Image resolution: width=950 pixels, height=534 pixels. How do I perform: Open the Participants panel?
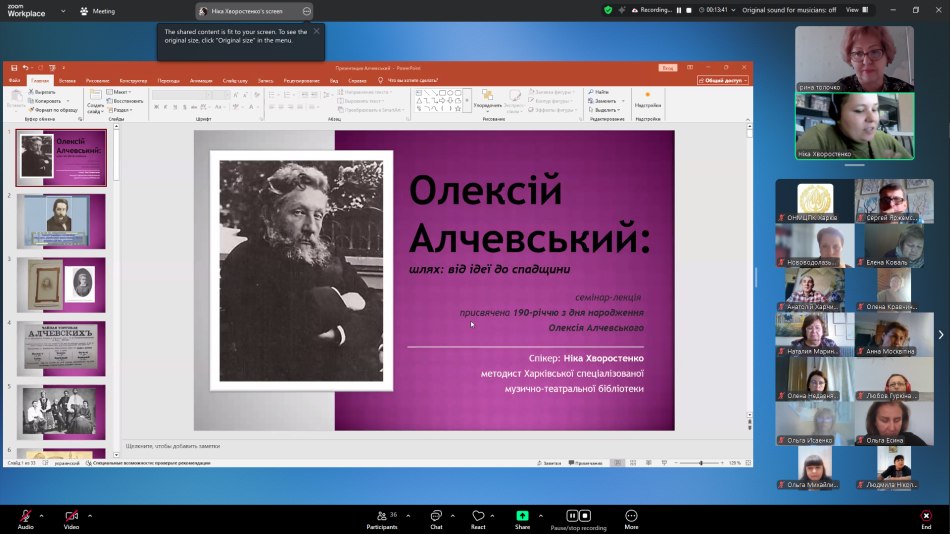pyautogui.click(x=381, y=516)
